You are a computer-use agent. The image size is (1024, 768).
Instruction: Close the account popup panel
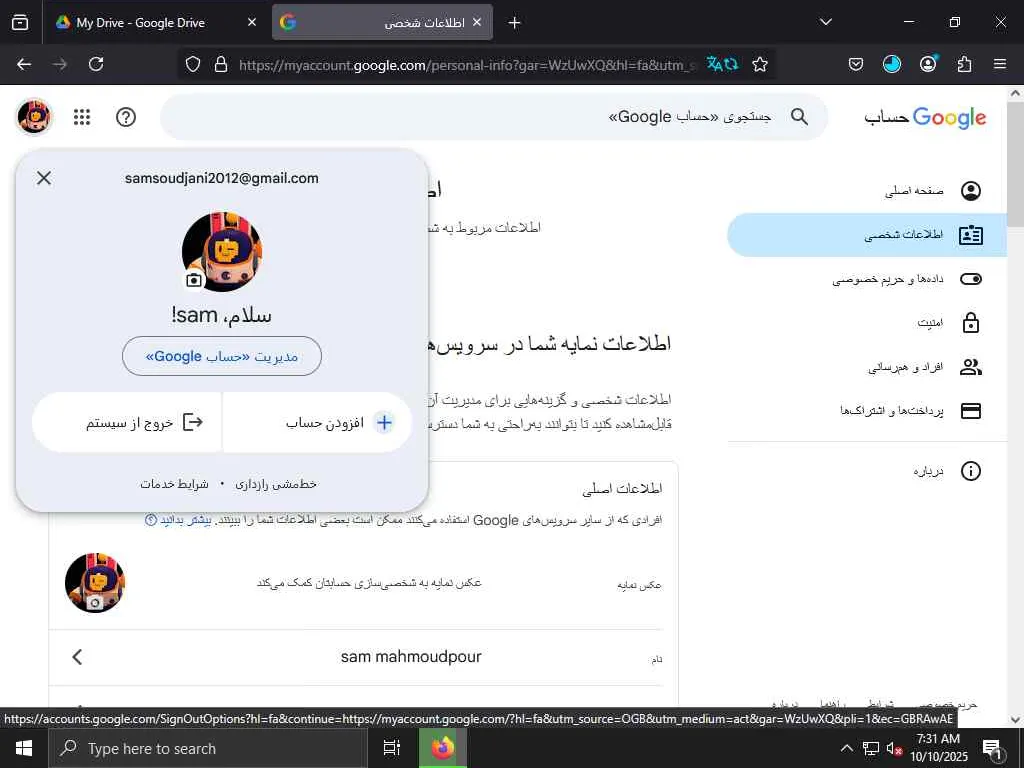click(44, 178)
